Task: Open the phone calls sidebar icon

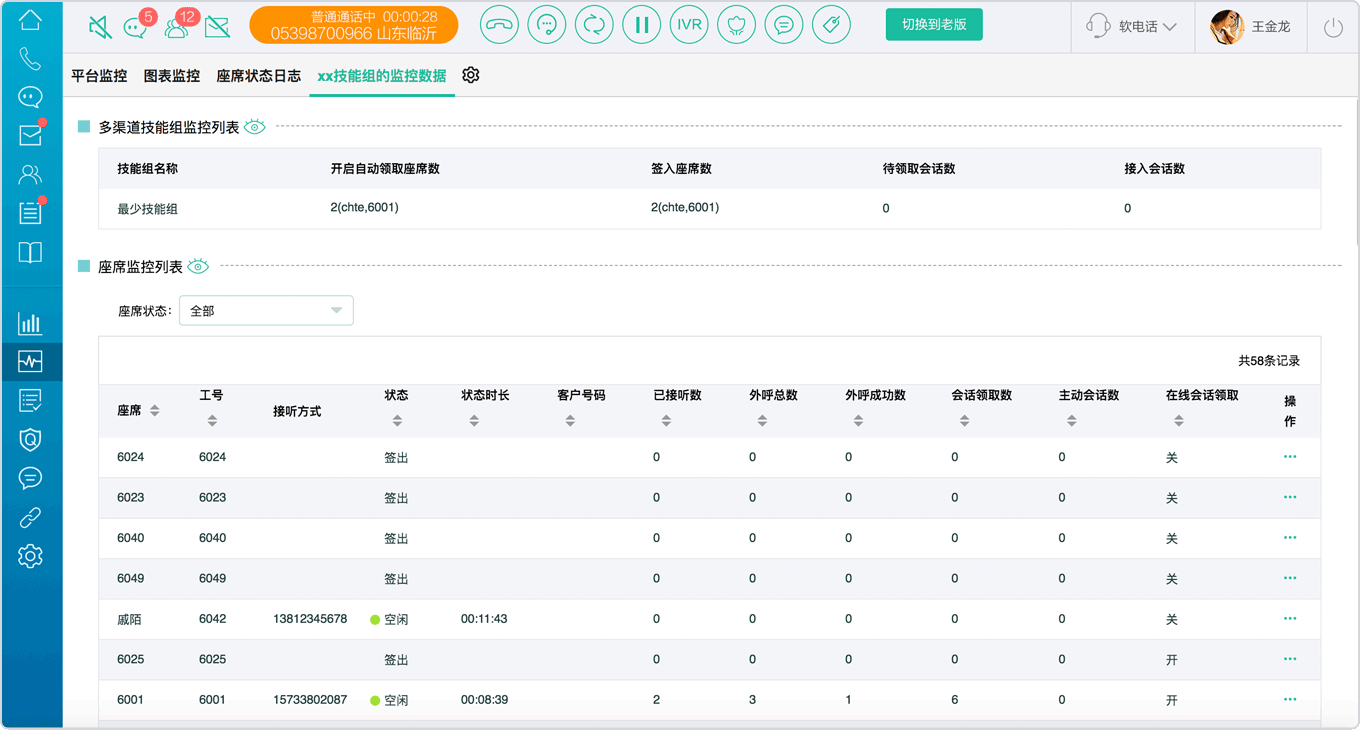Action: [x=31, y=58]
